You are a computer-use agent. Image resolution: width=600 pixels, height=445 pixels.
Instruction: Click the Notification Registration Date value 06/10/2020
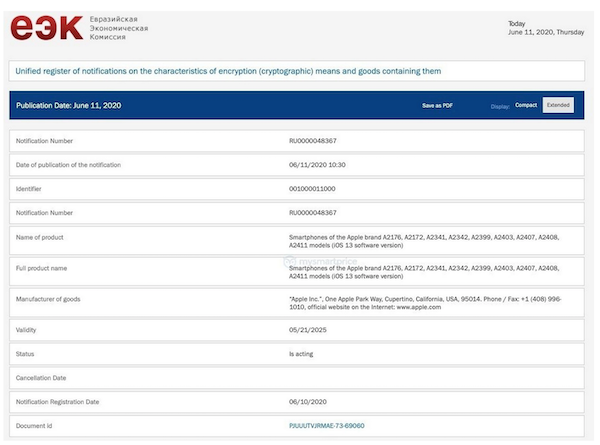(x=306, y=402)
